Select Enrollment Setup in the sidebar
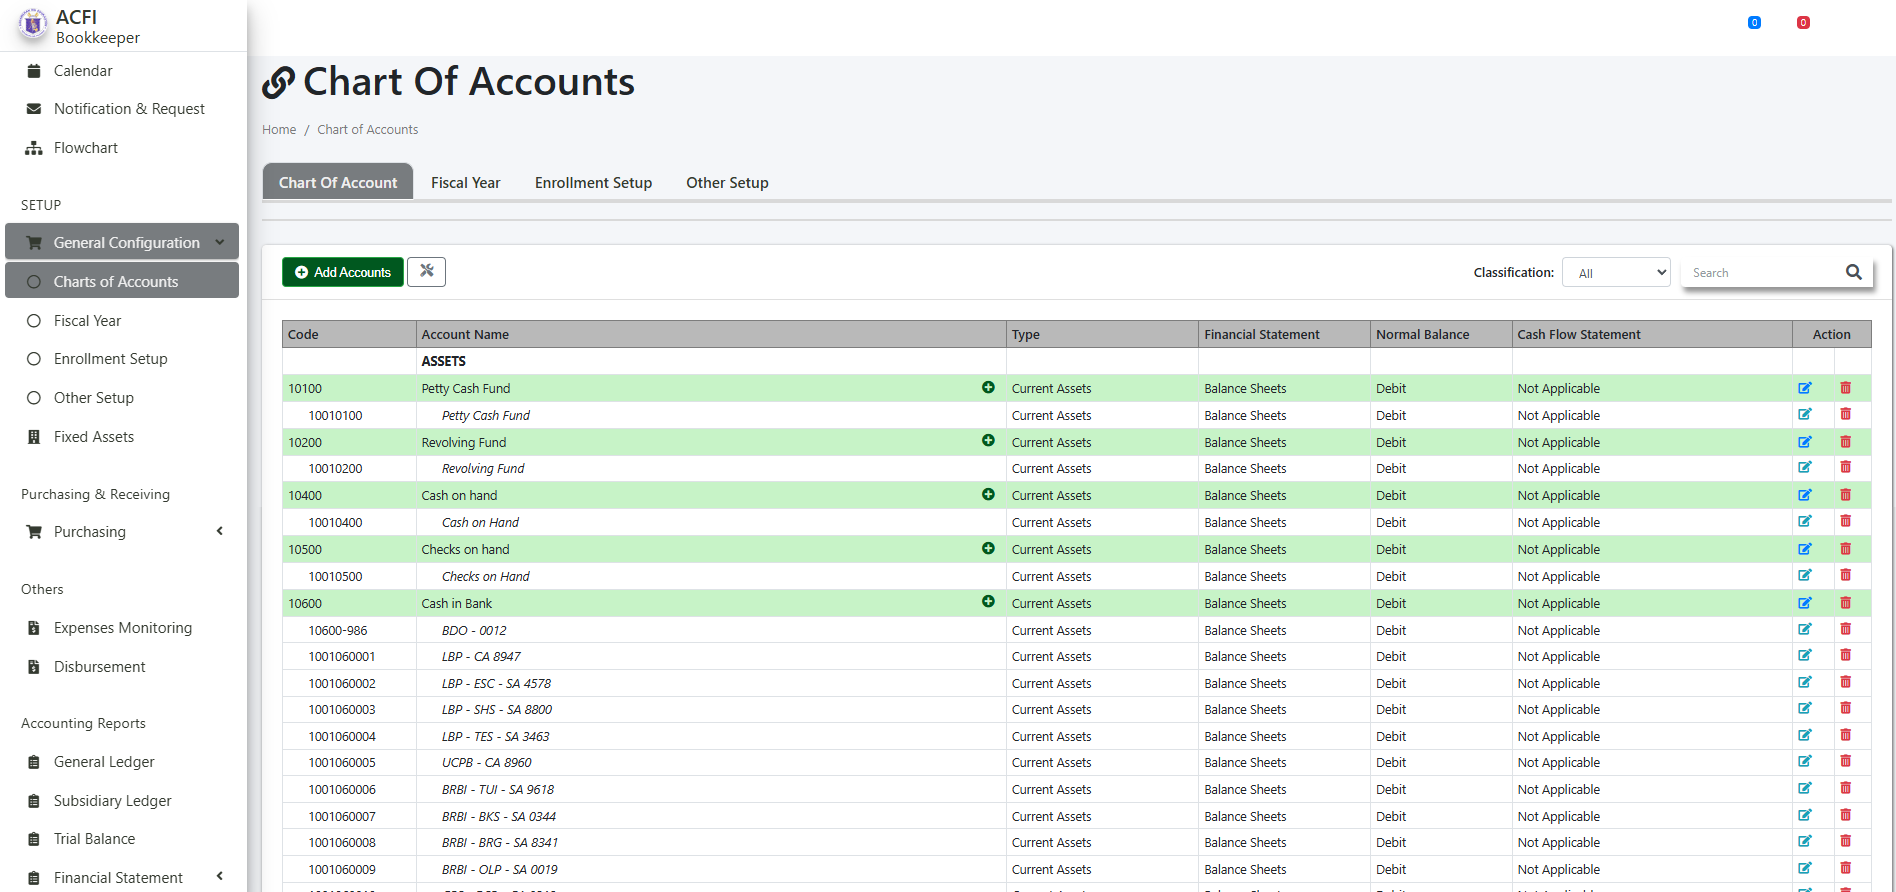Image resolution: width=1896 pixels, height=892 pixels. [x=110, y=359]
